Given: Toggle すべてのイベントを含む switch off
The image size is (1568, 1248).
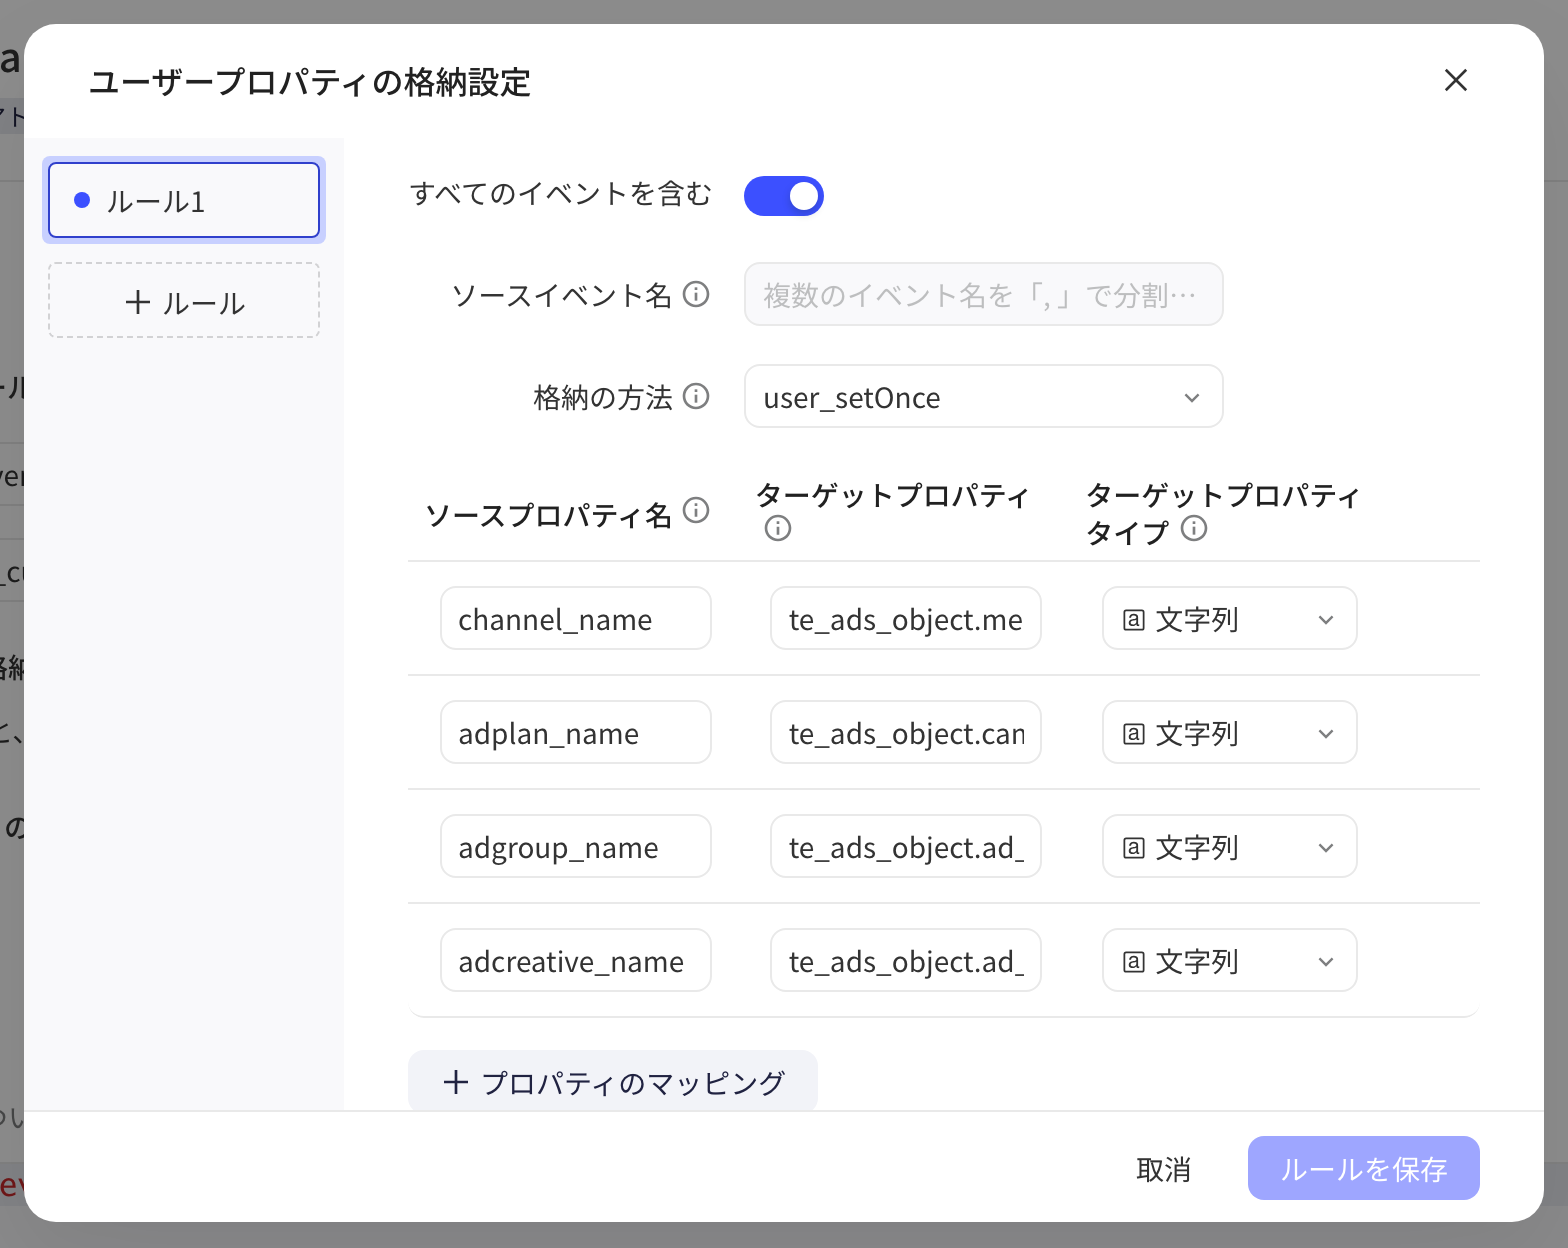Looking at the screenshot, I should [x=784, y=196].
